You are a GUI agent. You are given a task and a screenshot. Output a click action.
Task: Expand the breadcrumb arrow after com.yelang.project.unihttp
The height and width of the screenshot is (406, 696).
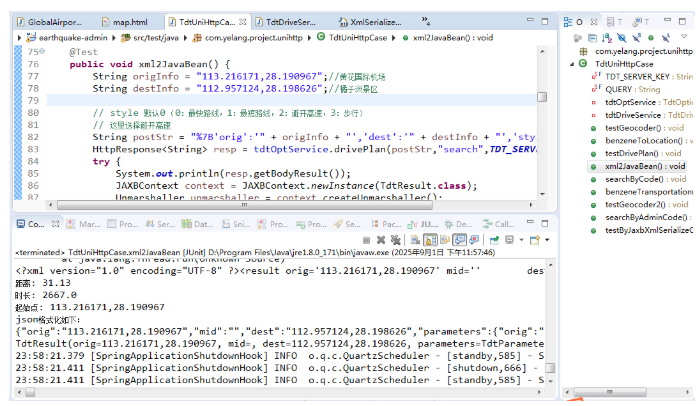309,38
